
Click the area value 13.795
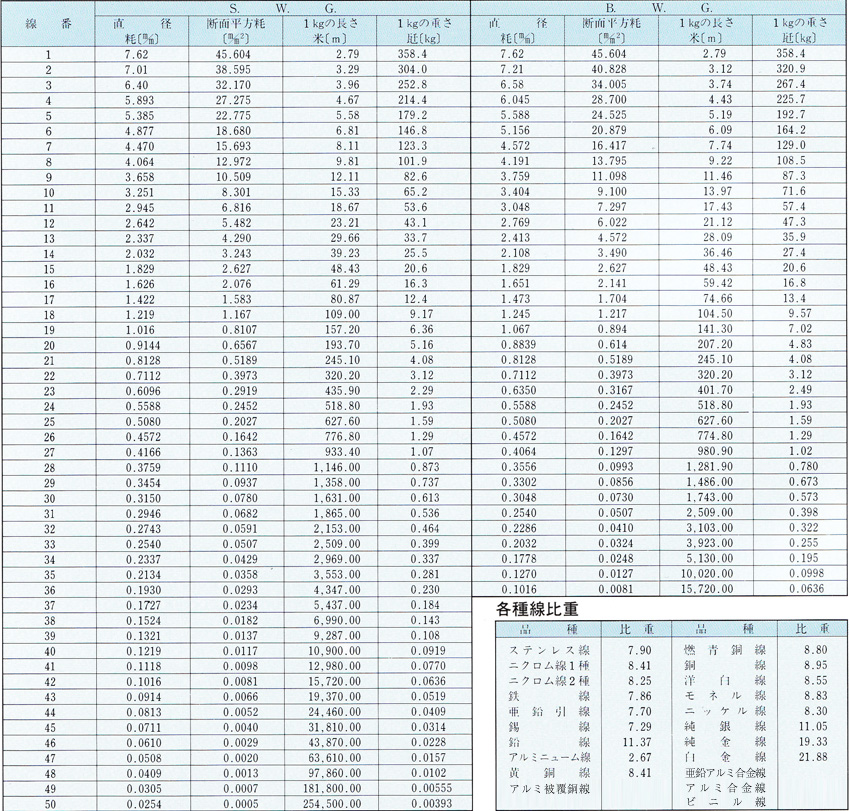(x=609, y=161)
